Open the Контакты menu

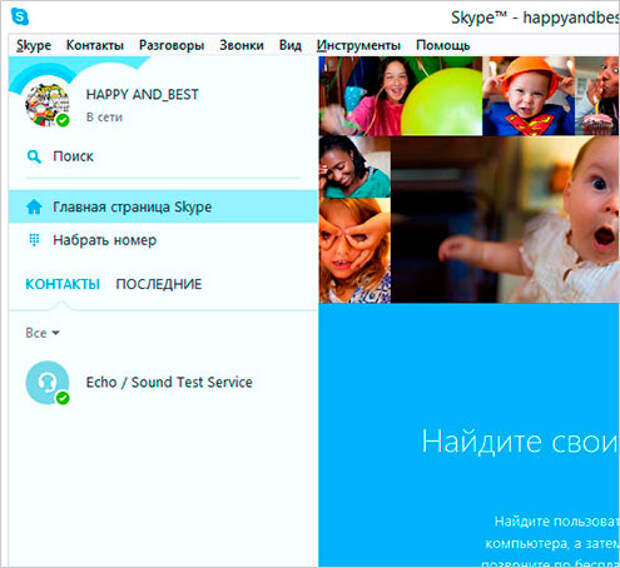[x=95, y=45]
